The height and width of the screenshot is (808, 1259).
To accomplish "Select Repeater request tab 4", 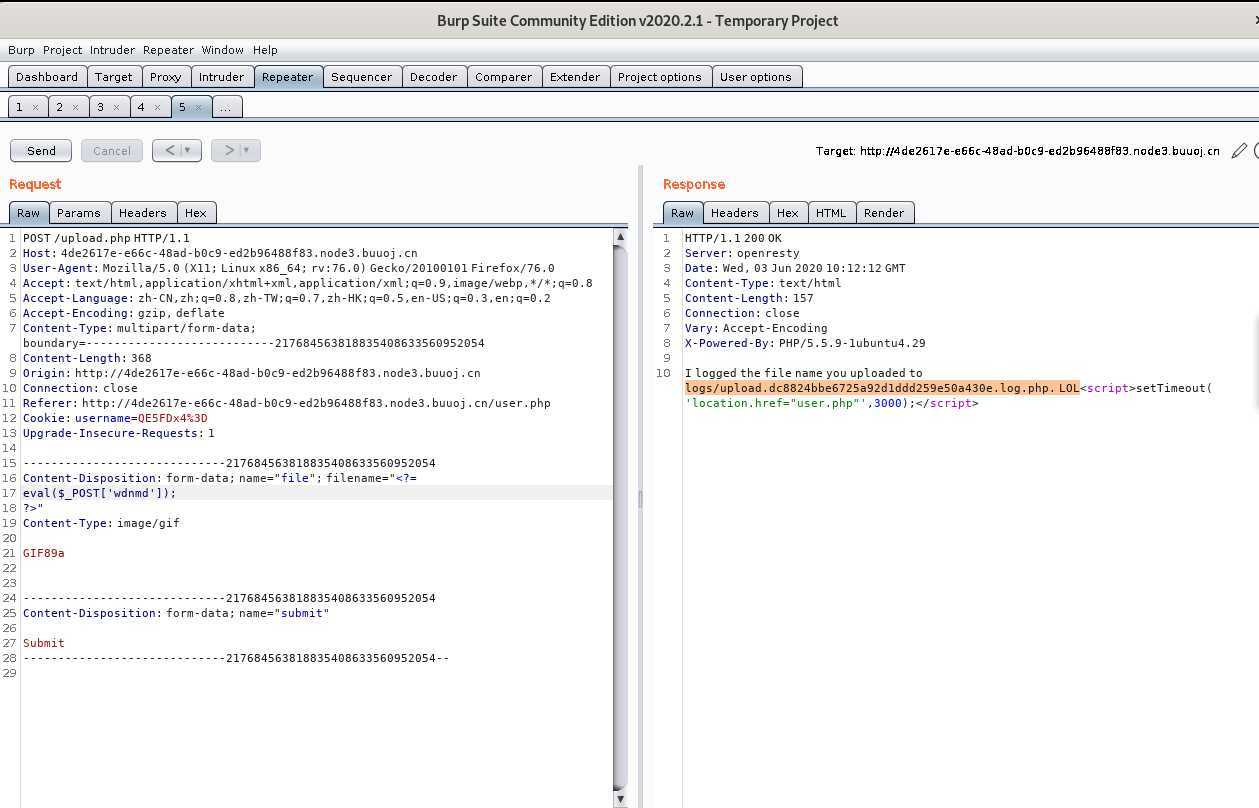I will (141, 107).
